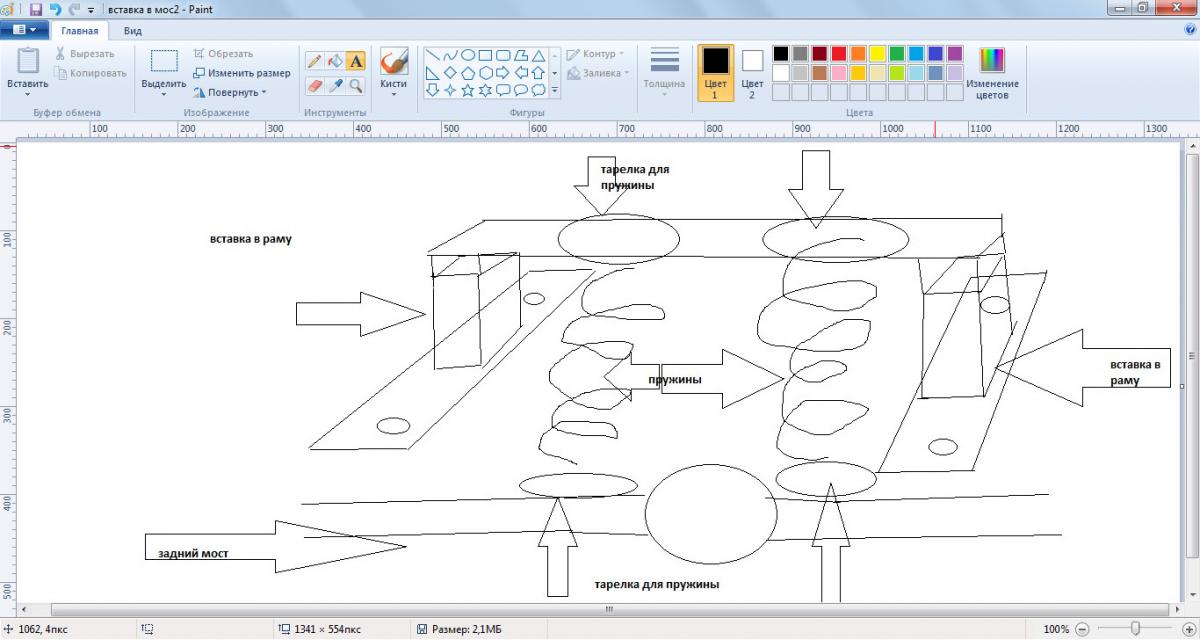Choose the Fill with color bucket tool
The width and height of the screenshot is (1200, 640).
[x=335, y=62]
